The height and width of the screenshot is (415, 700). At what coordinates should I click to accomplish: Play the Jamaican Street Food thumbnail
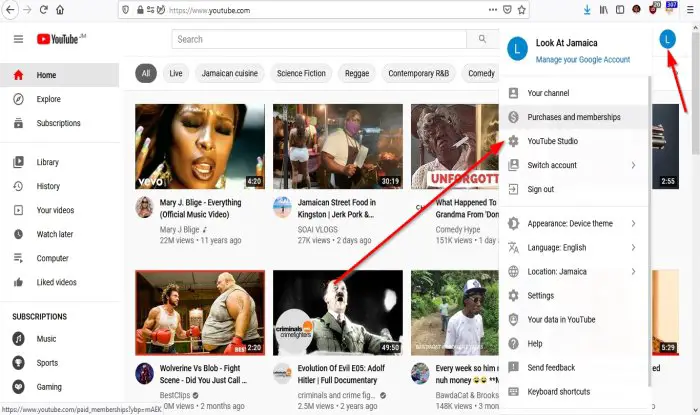(338, 146)
